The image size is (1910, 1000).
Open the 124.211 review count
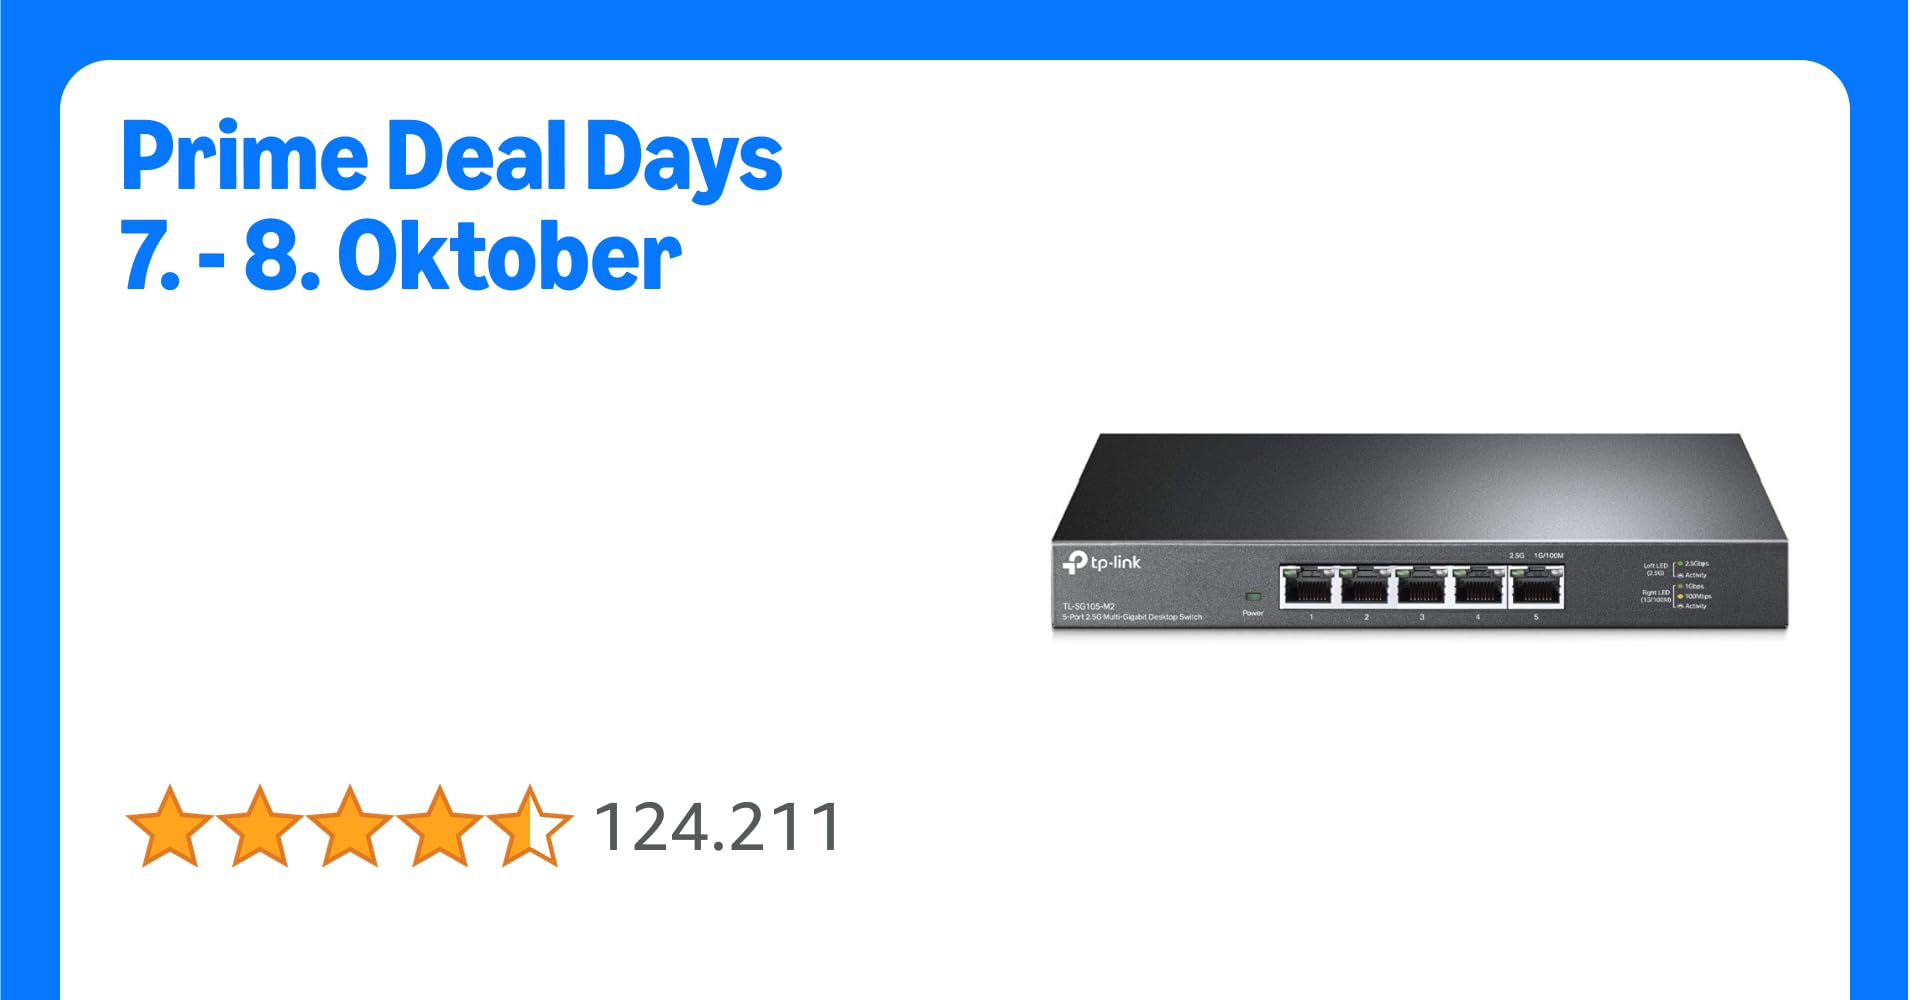tap(718, 828)
